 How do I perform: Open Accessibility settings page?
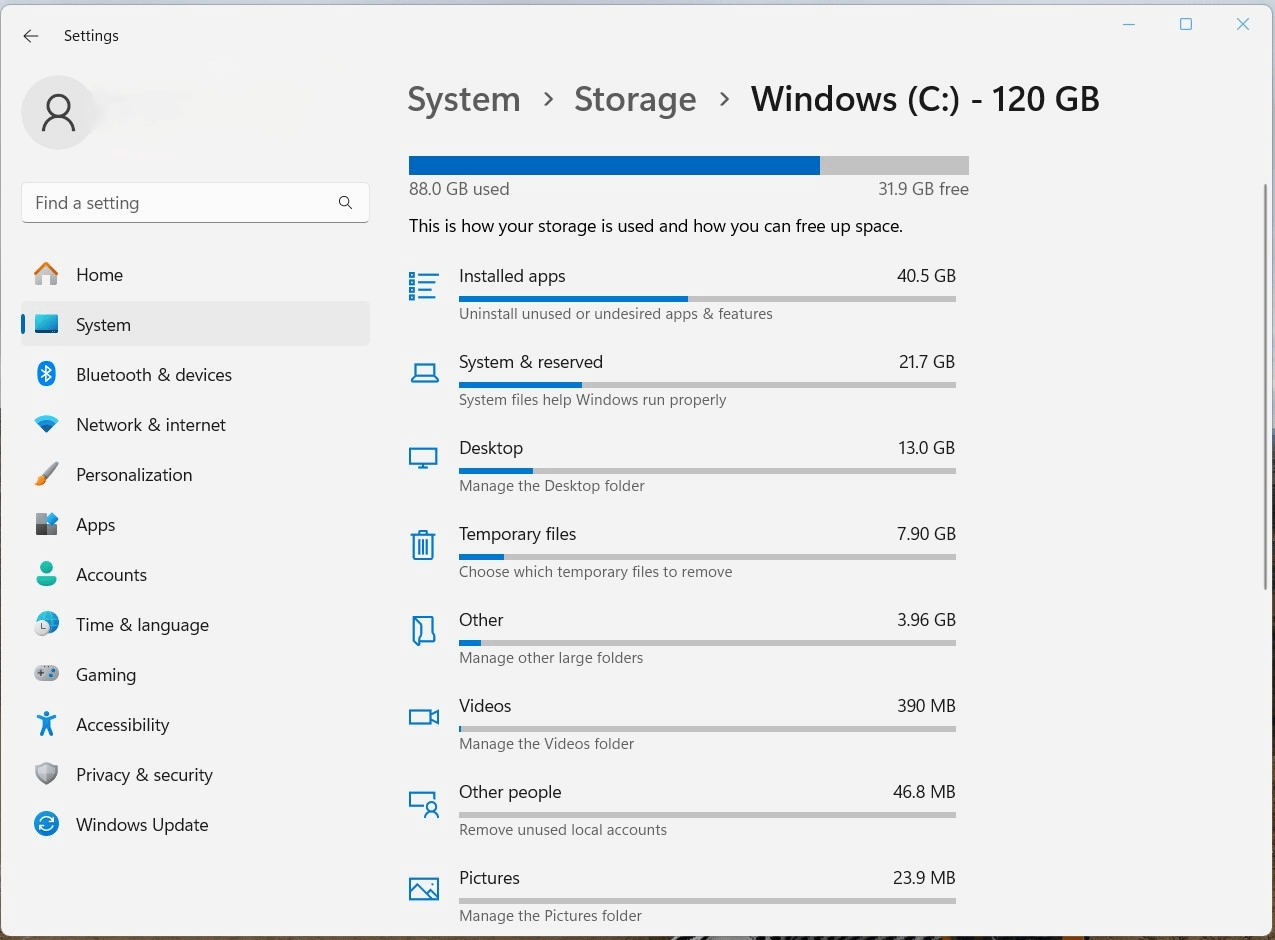122,725
